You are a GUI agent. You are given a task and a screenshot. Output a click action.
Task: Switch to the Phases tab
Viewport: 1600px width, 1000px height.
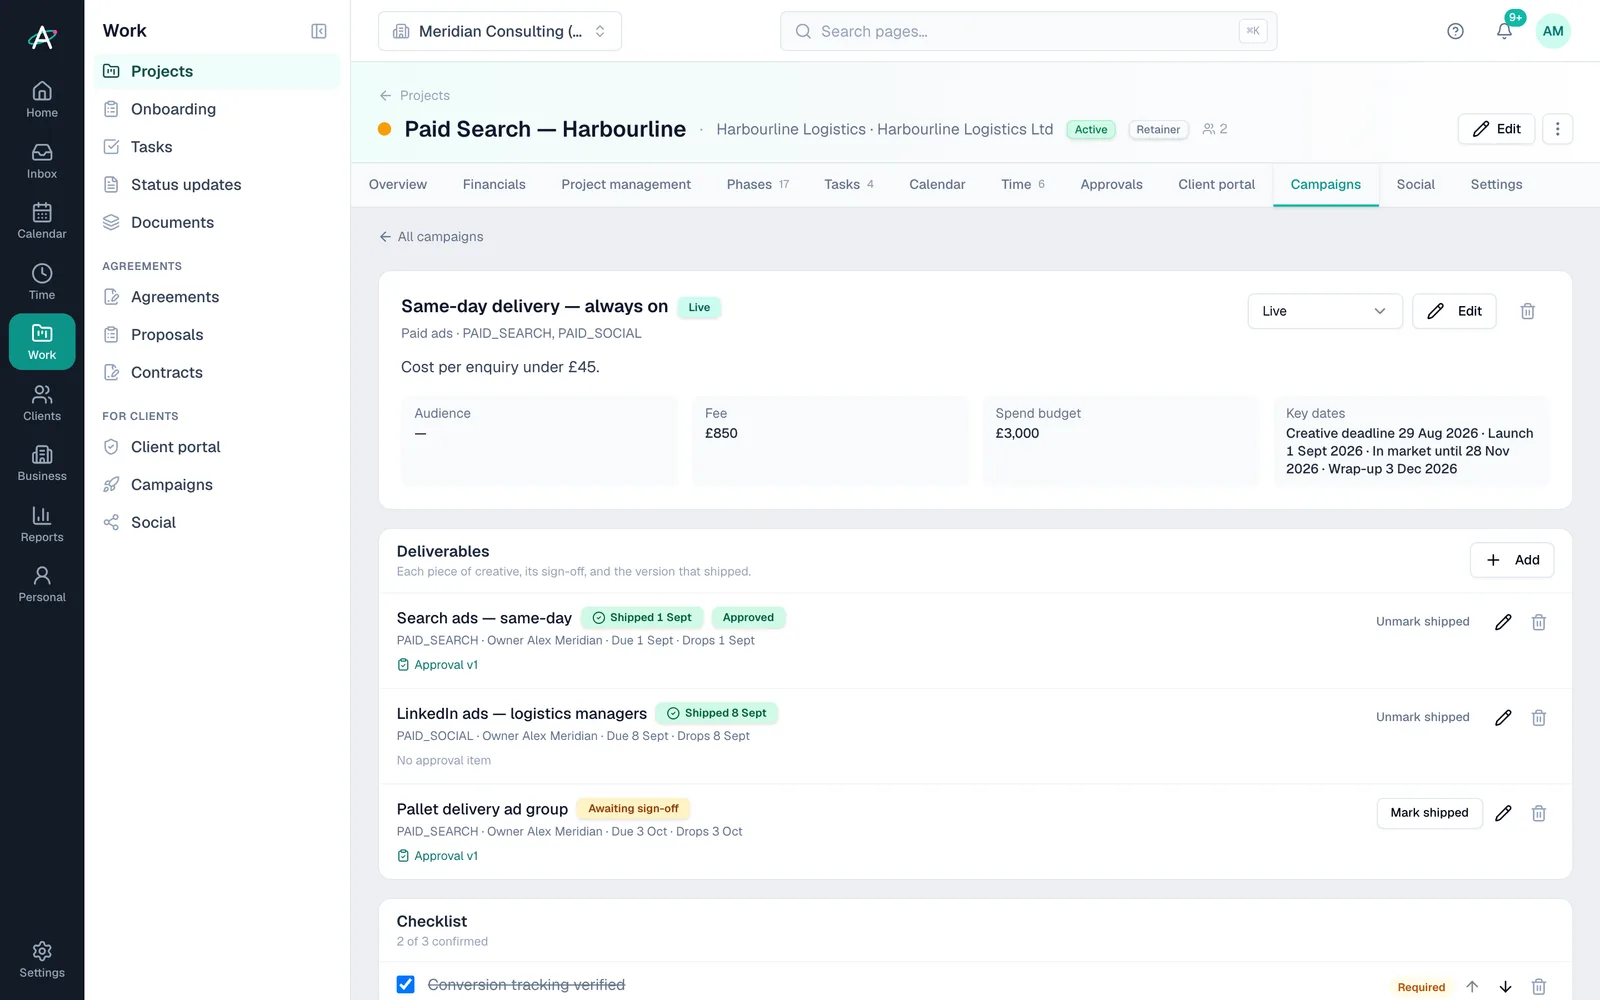pyautogui.click(x=758, y=184)
